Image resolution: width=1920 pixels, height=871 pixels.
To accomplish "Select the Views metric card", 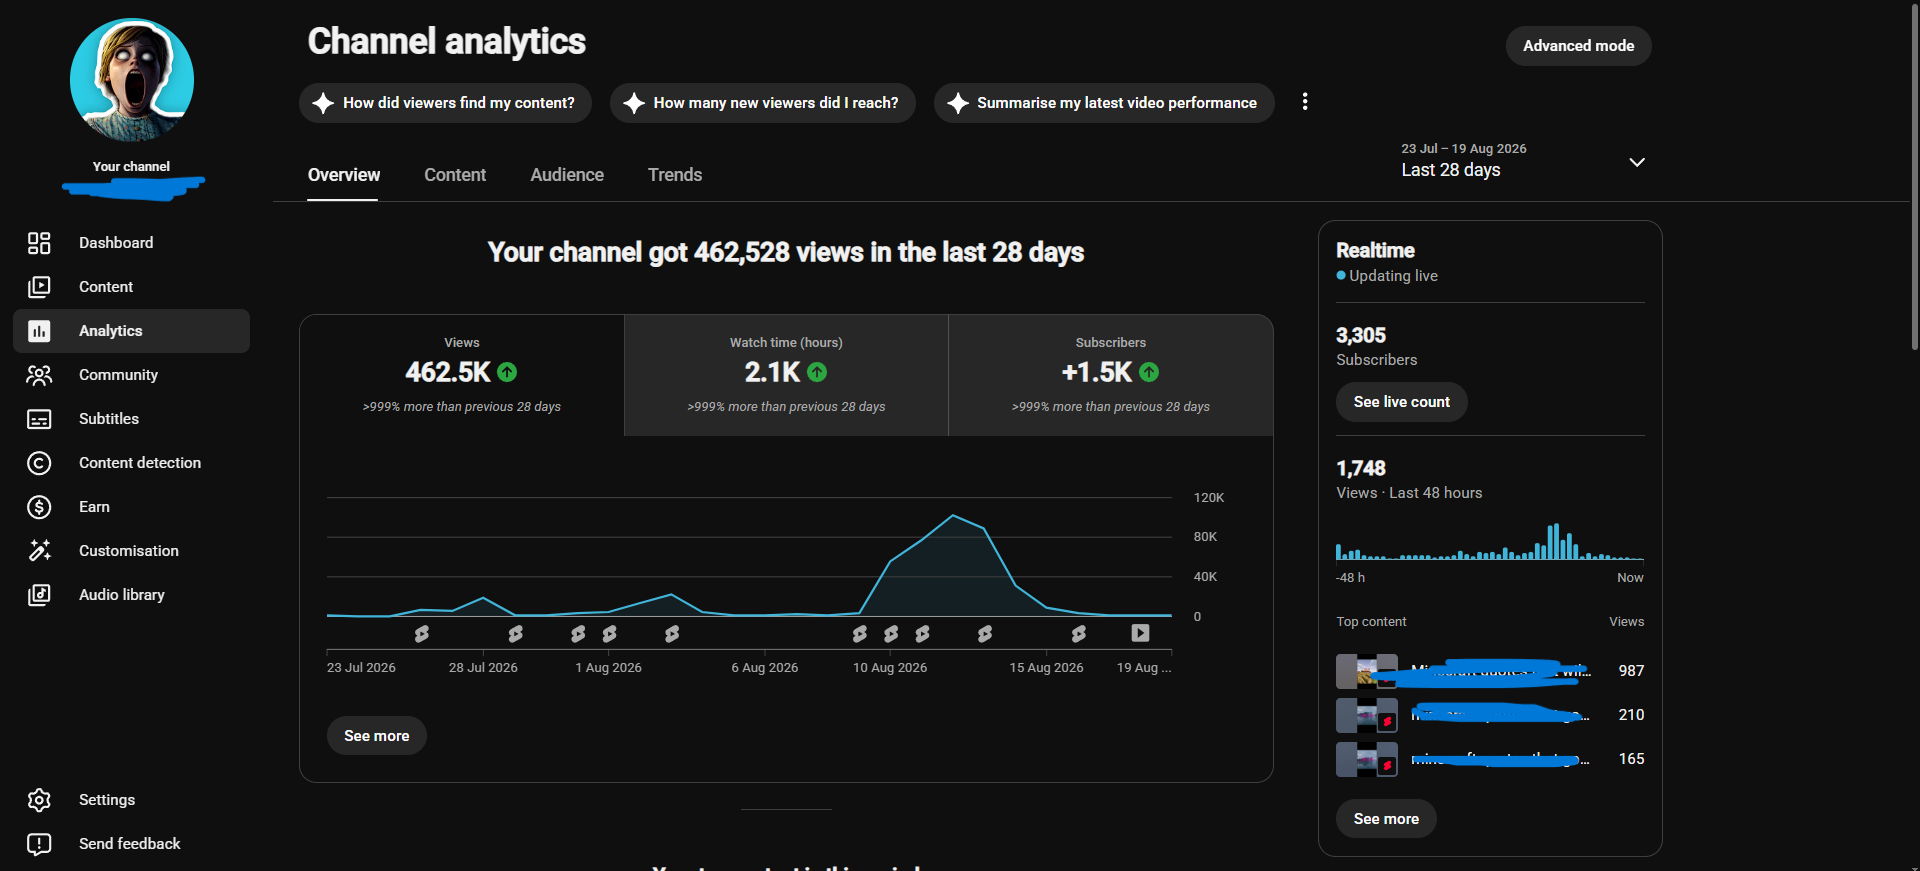I will (462, 375).
